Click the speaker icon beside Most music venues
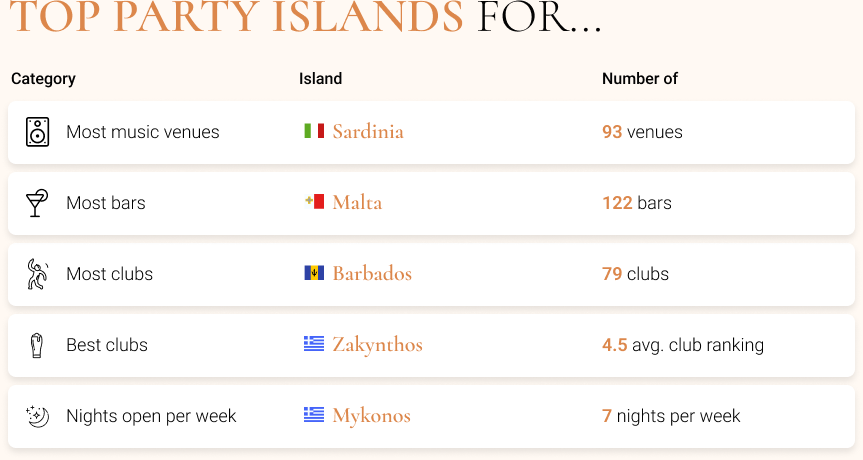Viewport: 863px width, 460px height. (37, 132)
